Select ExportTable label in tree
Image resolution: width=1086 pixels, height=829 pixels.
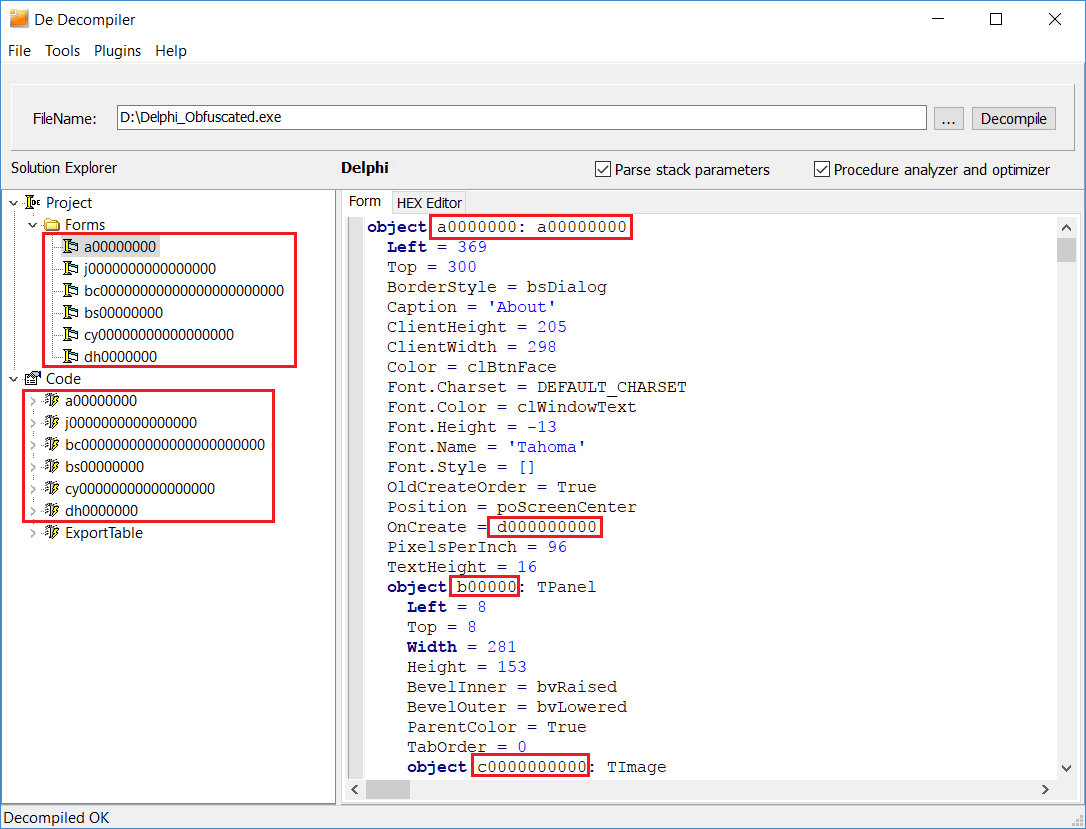(x=104, y=533)
